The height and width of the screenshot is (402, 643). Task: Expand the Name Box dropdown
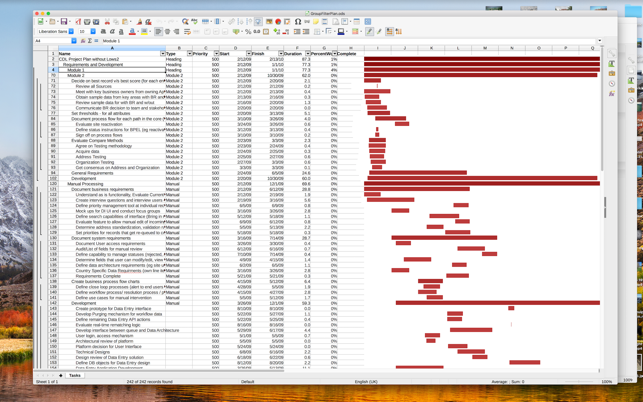(72, 41)
